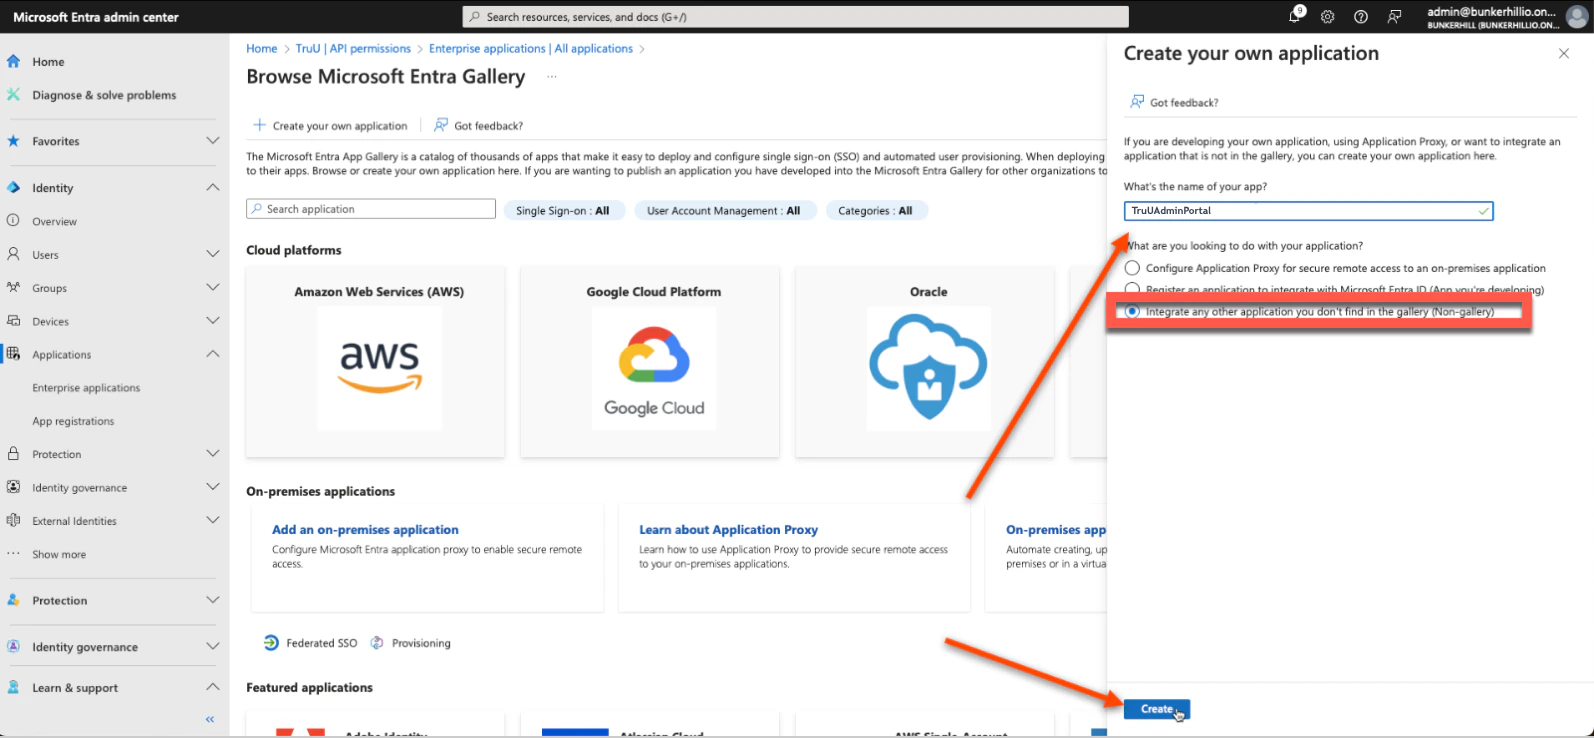Click the Home breadcrumb link
Viewport: 1594px width, 738px height.
[x=262, y=48]
